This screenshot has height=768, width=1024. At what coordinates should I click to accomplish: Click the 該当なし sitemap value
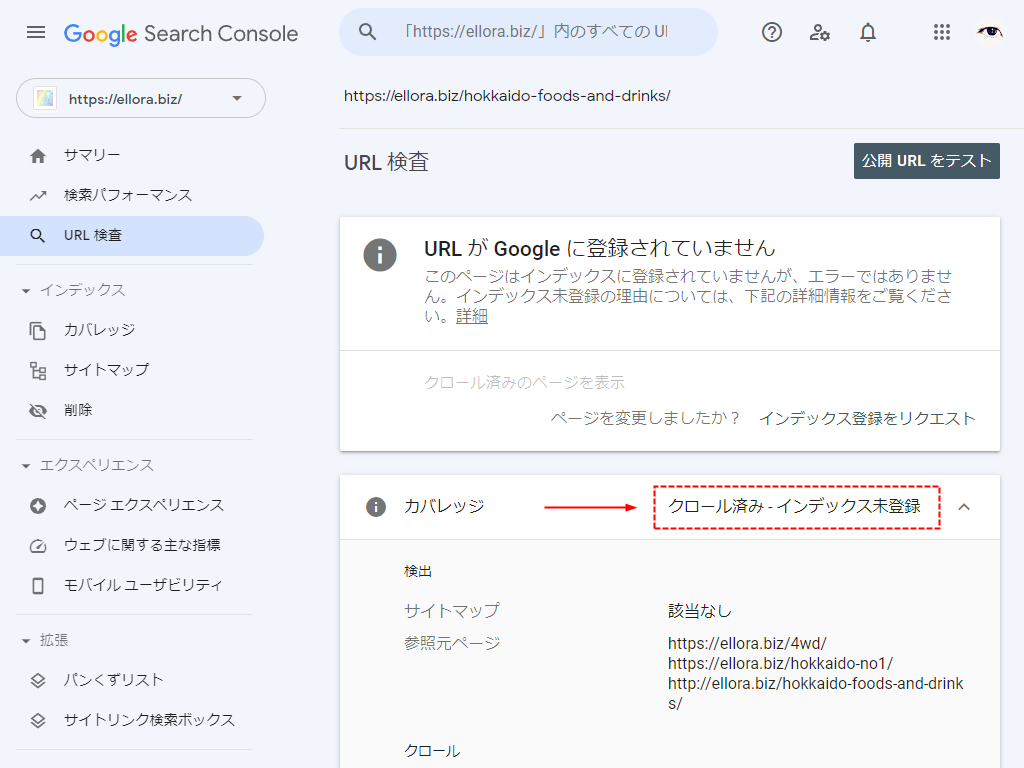point(699,611)
